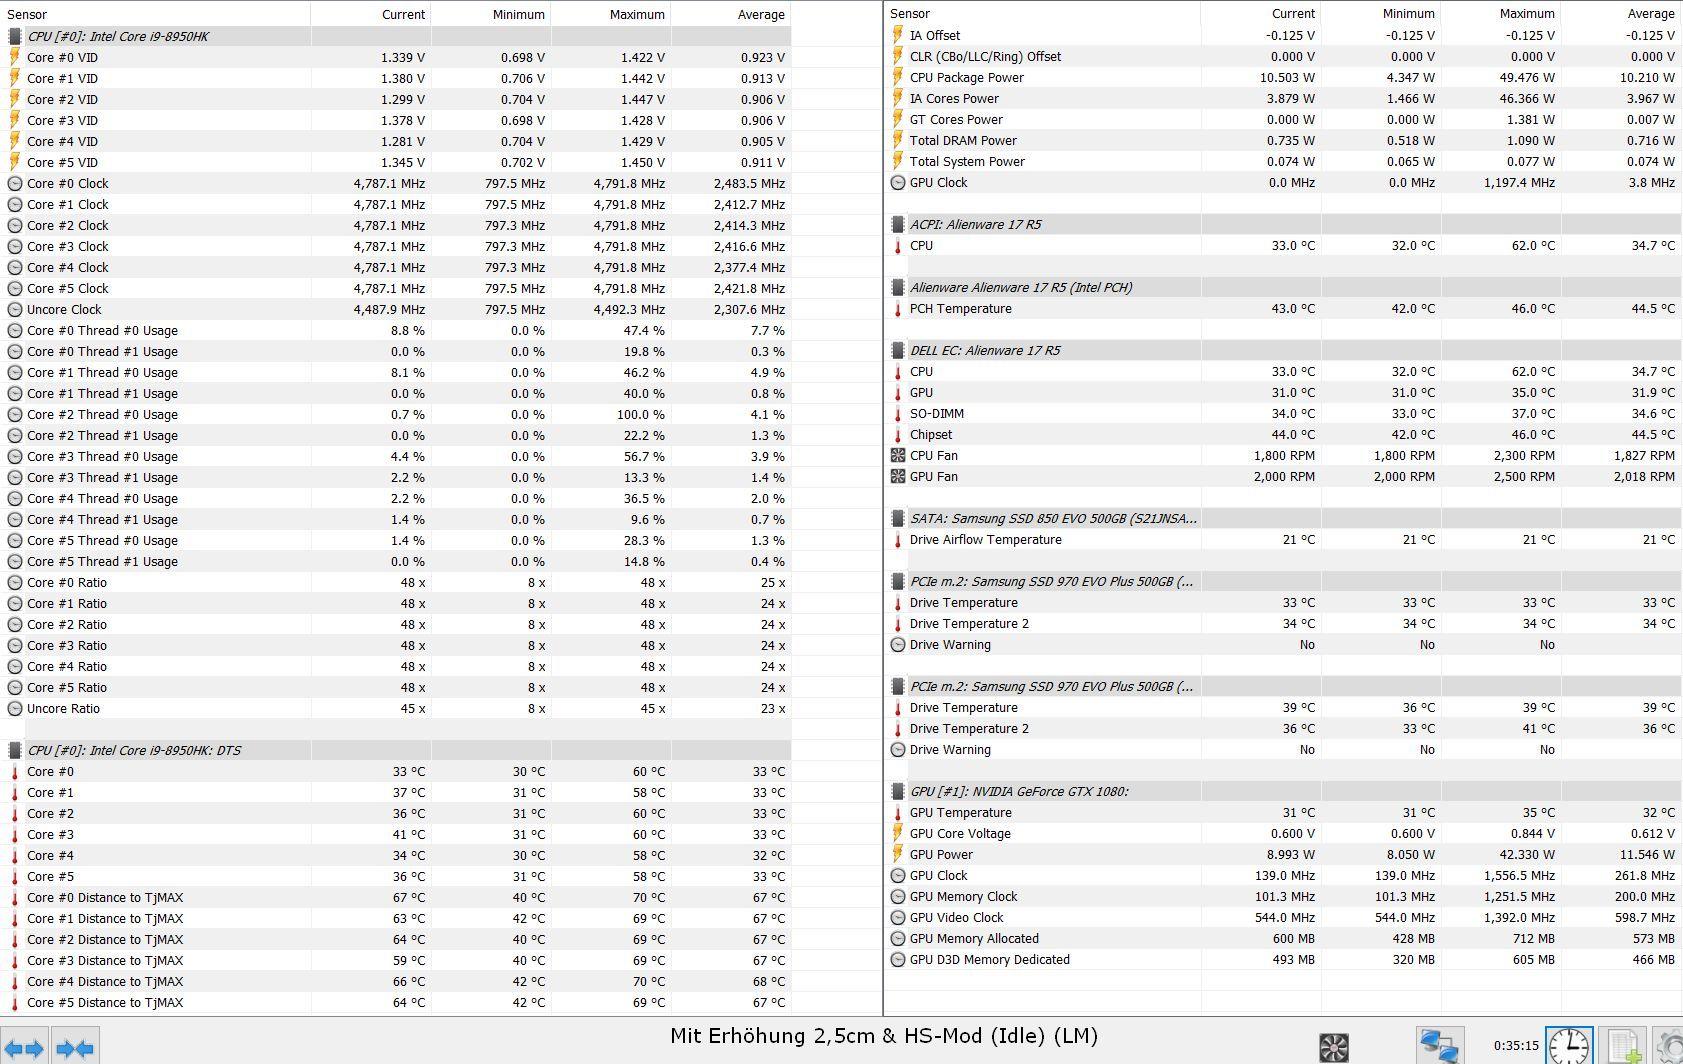Select the GPU Power row

[x=1284, y=855]
